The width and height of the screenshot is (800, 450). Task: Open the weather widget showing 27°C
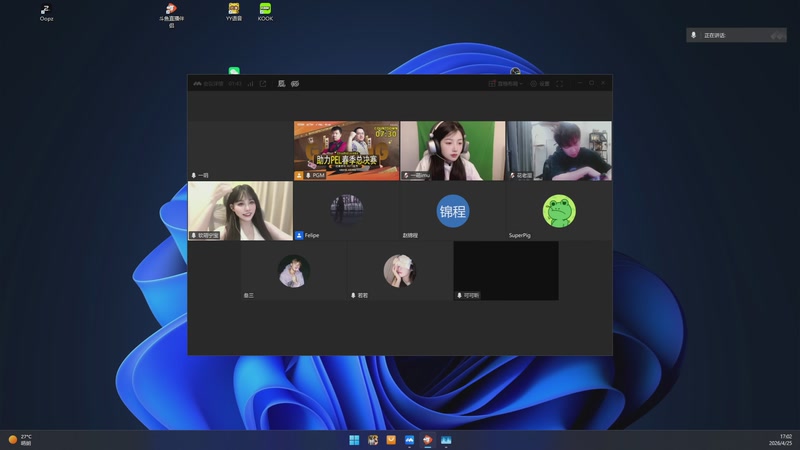tap(20, 440)
